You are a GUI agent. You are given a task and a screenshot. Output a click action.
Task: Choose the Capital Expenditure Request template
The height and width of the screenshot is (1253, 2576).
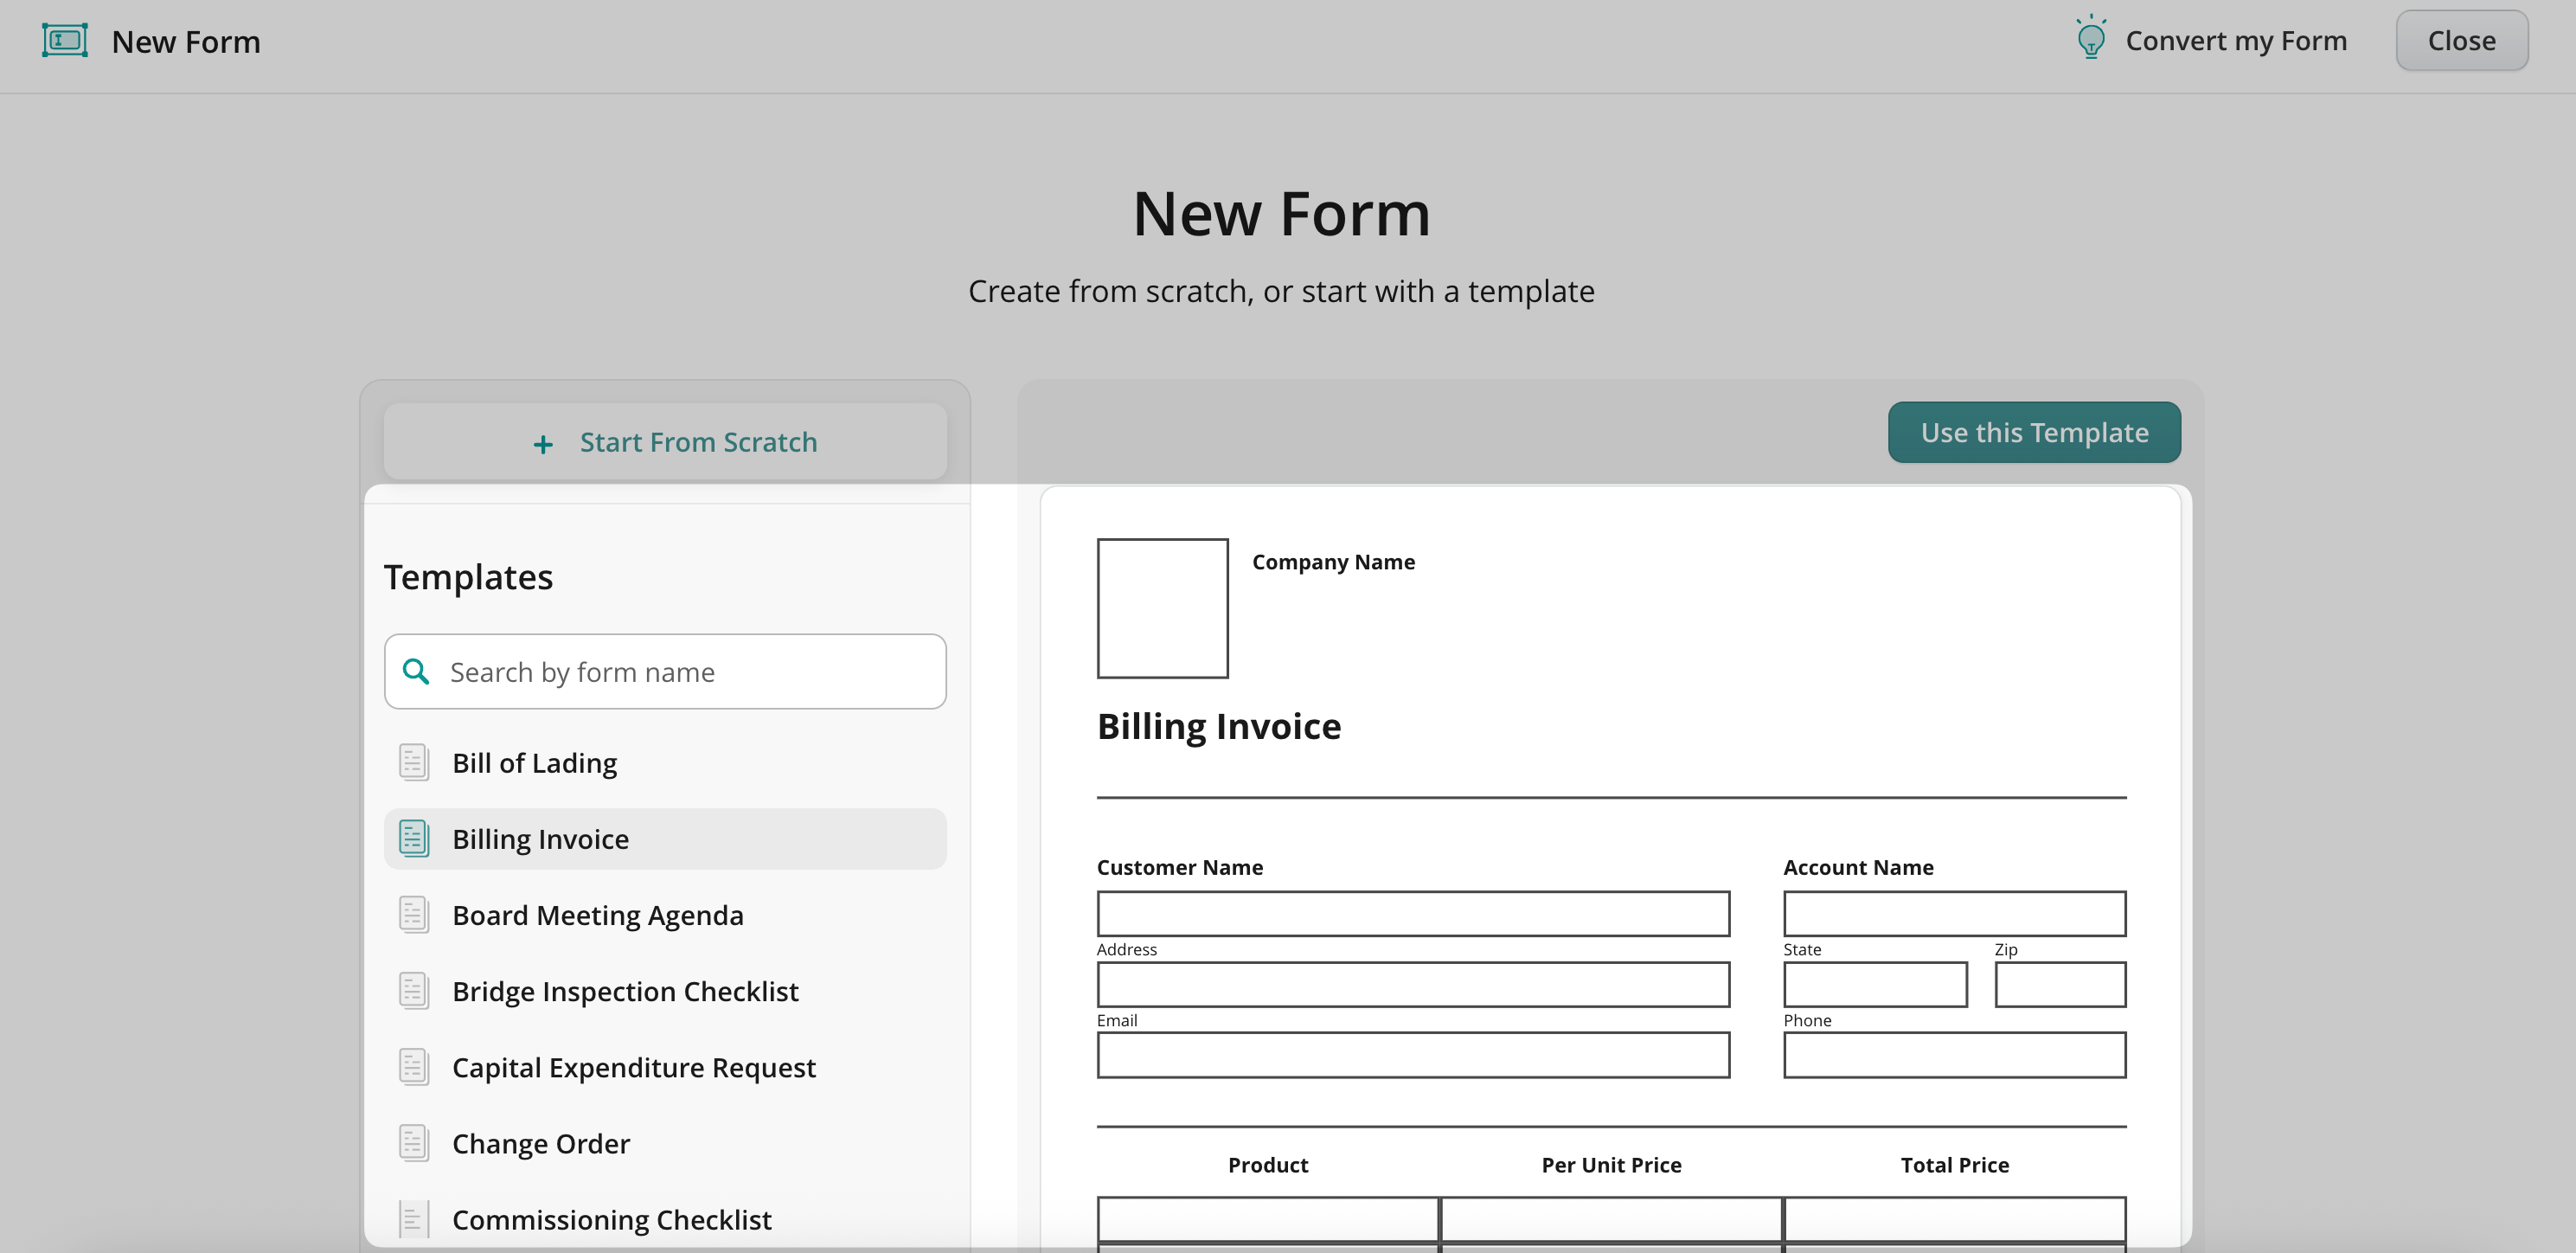633,1067
